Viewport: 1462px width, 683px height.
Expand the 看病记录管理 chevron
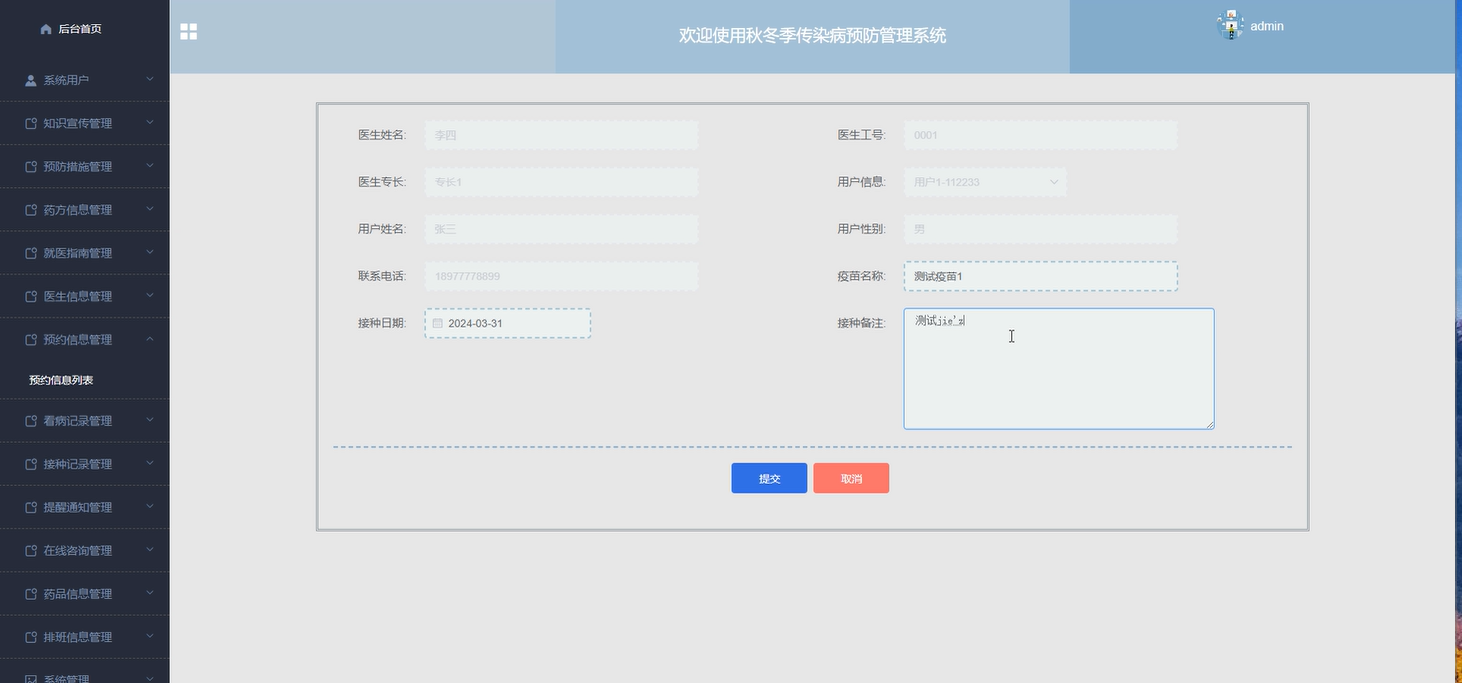click(x=150, y=420)
